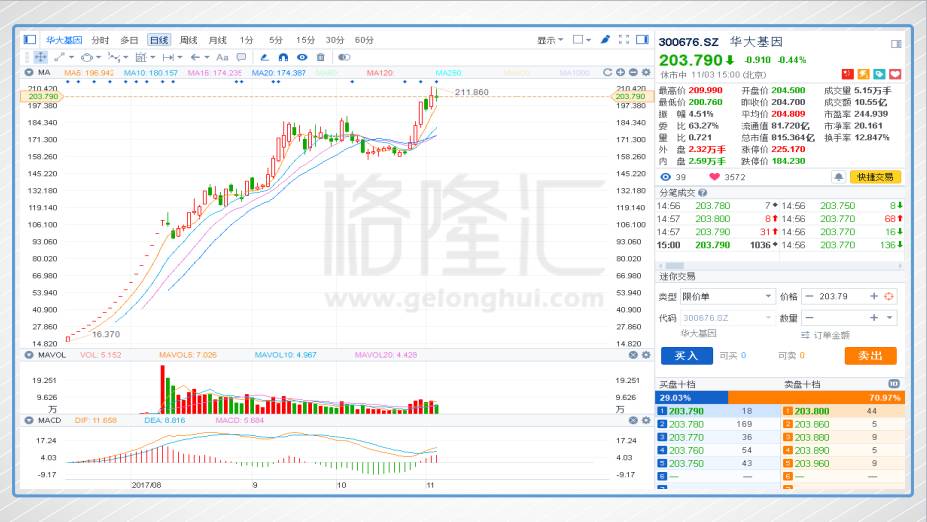Add stock to favorites heart icon
This screenshot has width=927, height=522.
pyautogui.click(x=896, y=74)
